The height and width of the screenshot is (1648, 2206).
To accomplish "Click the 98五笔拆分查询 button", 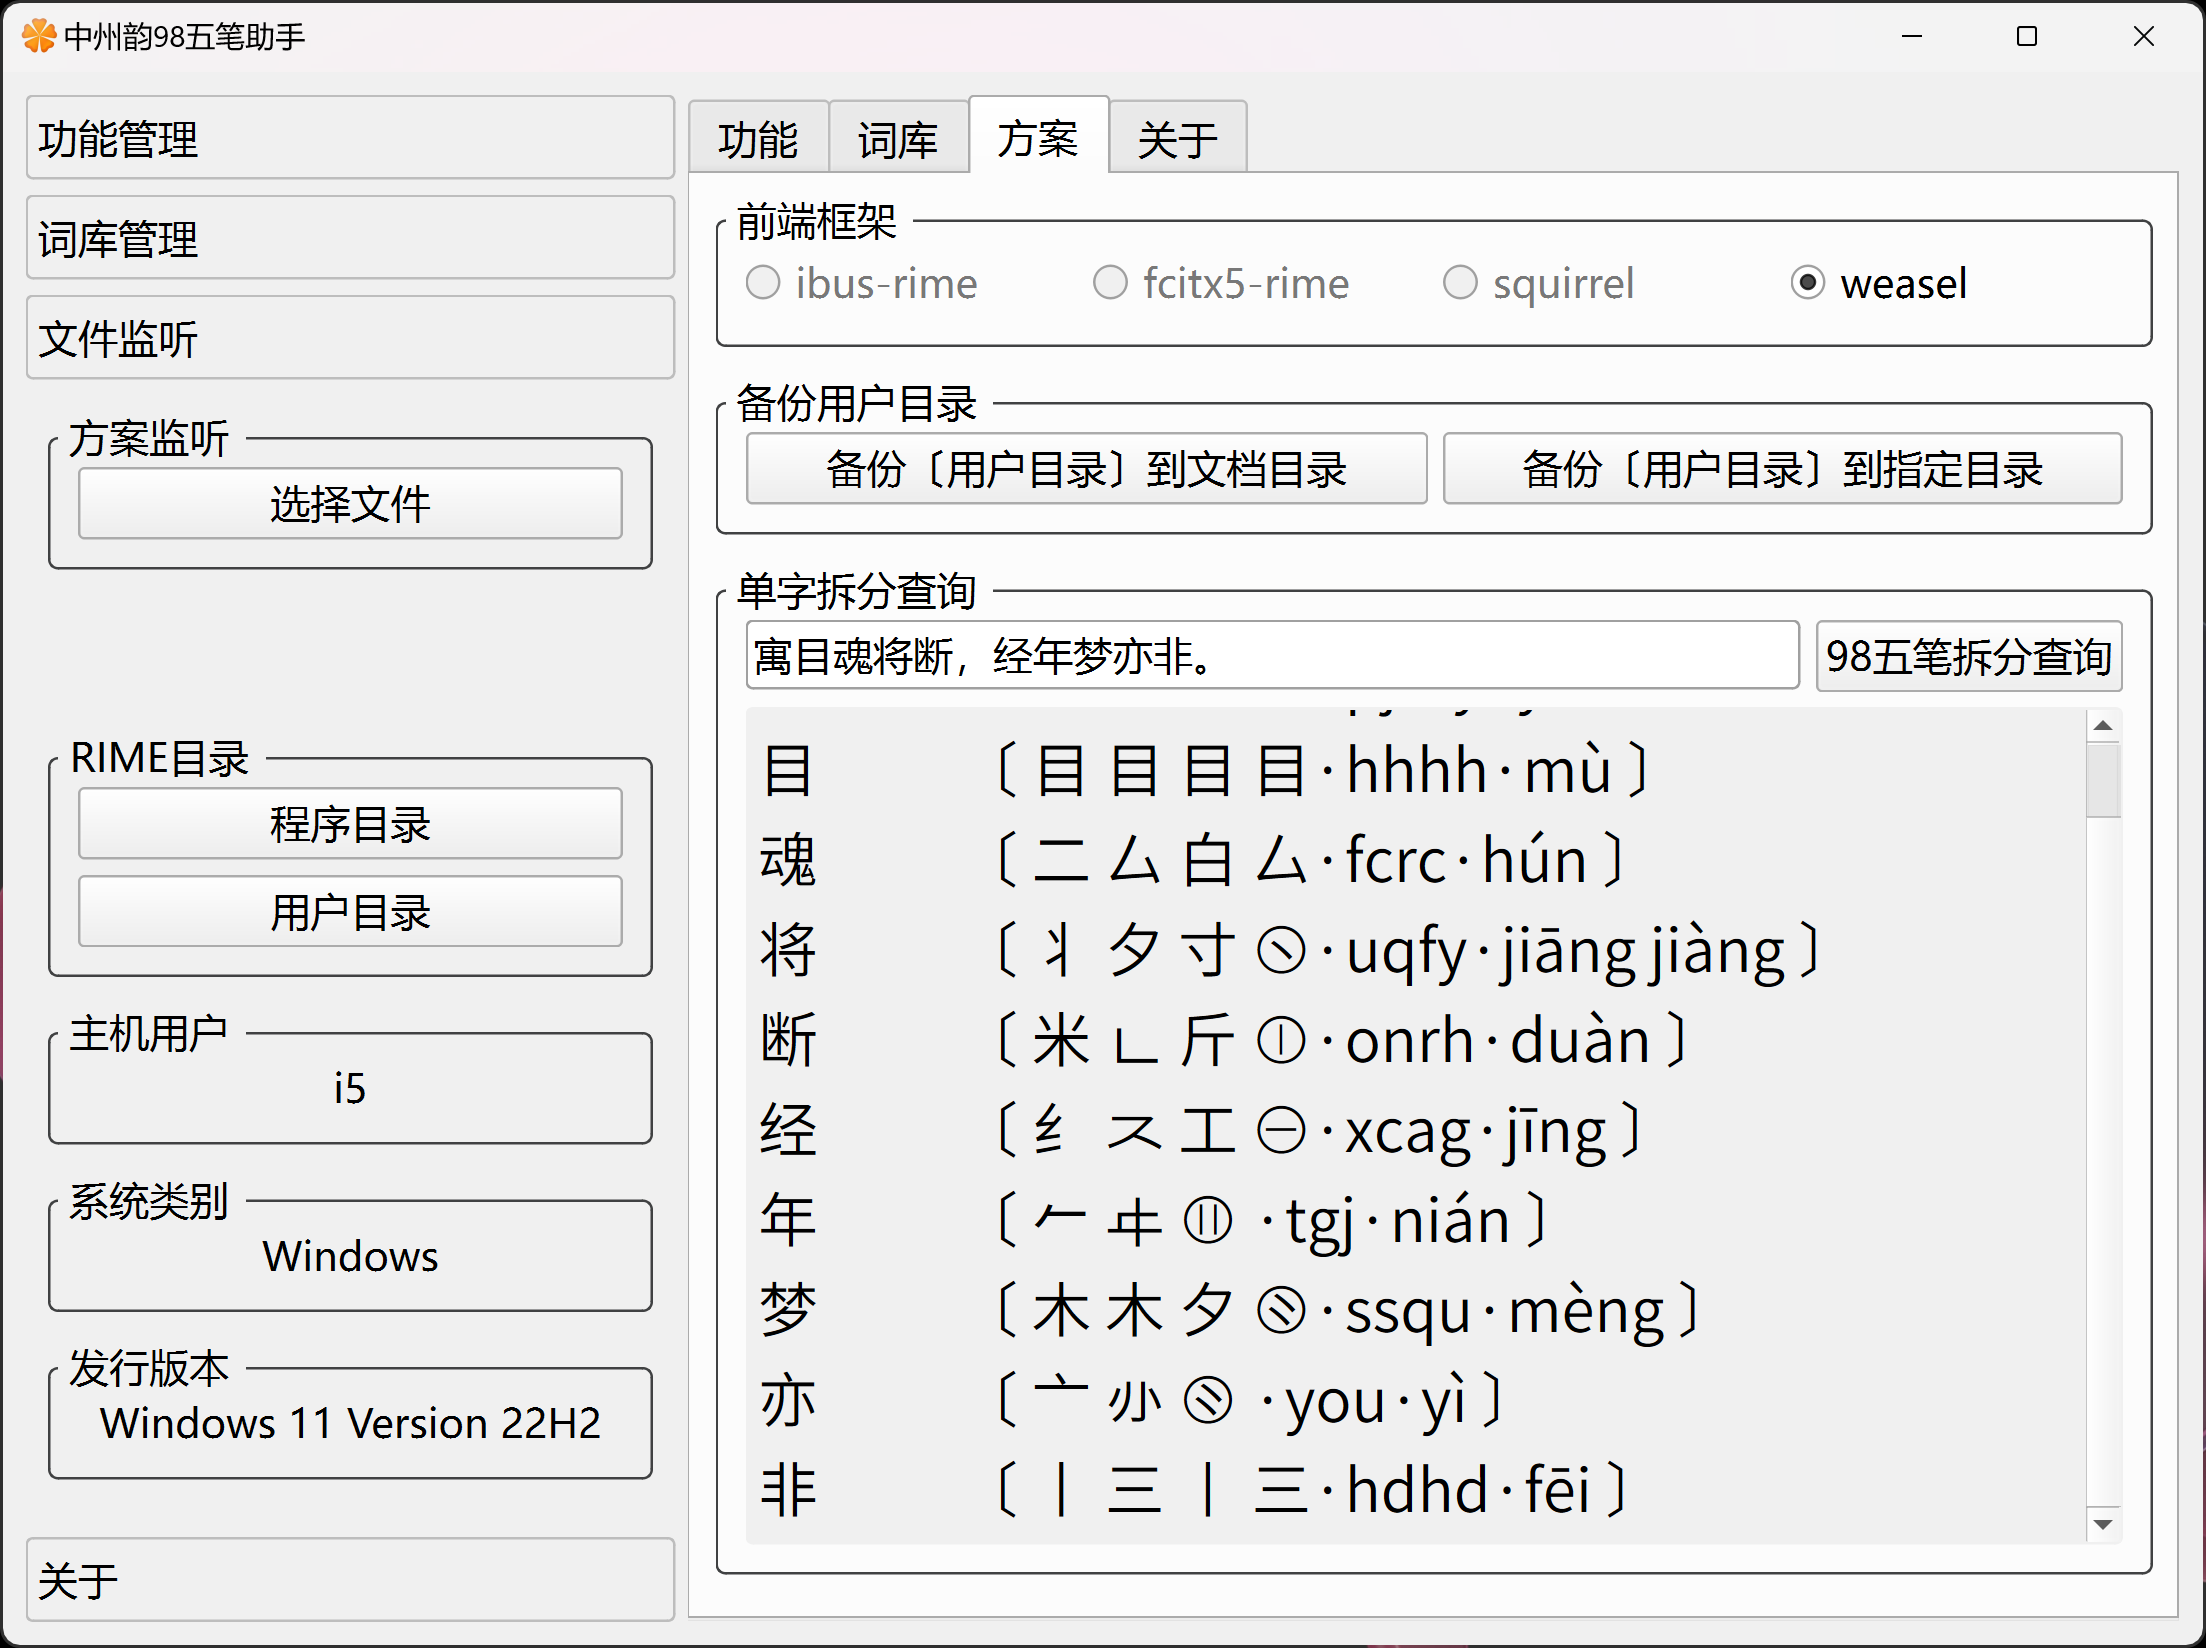I will (1968, 656).
